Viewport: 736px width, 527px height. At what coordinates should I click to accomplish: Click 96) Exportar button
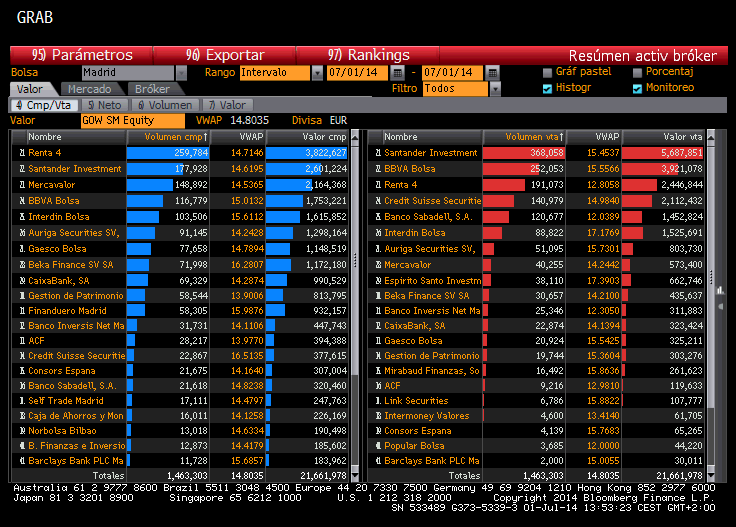(225, 55)
